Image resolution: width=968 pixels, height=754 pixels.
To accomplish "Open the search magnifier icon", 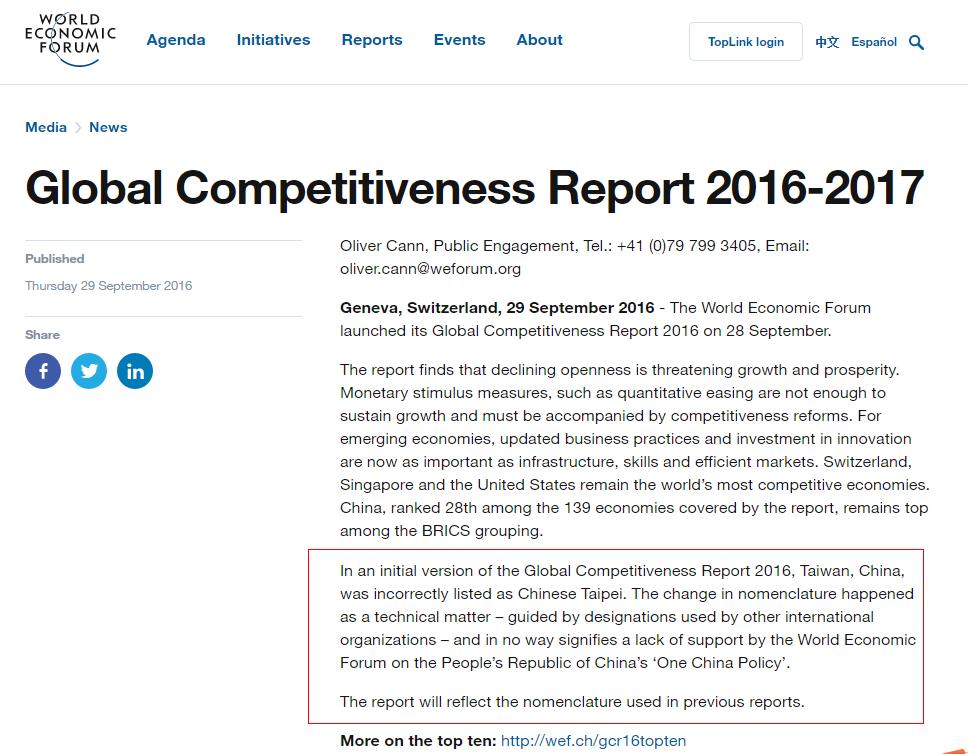I will tap(916, 42).
